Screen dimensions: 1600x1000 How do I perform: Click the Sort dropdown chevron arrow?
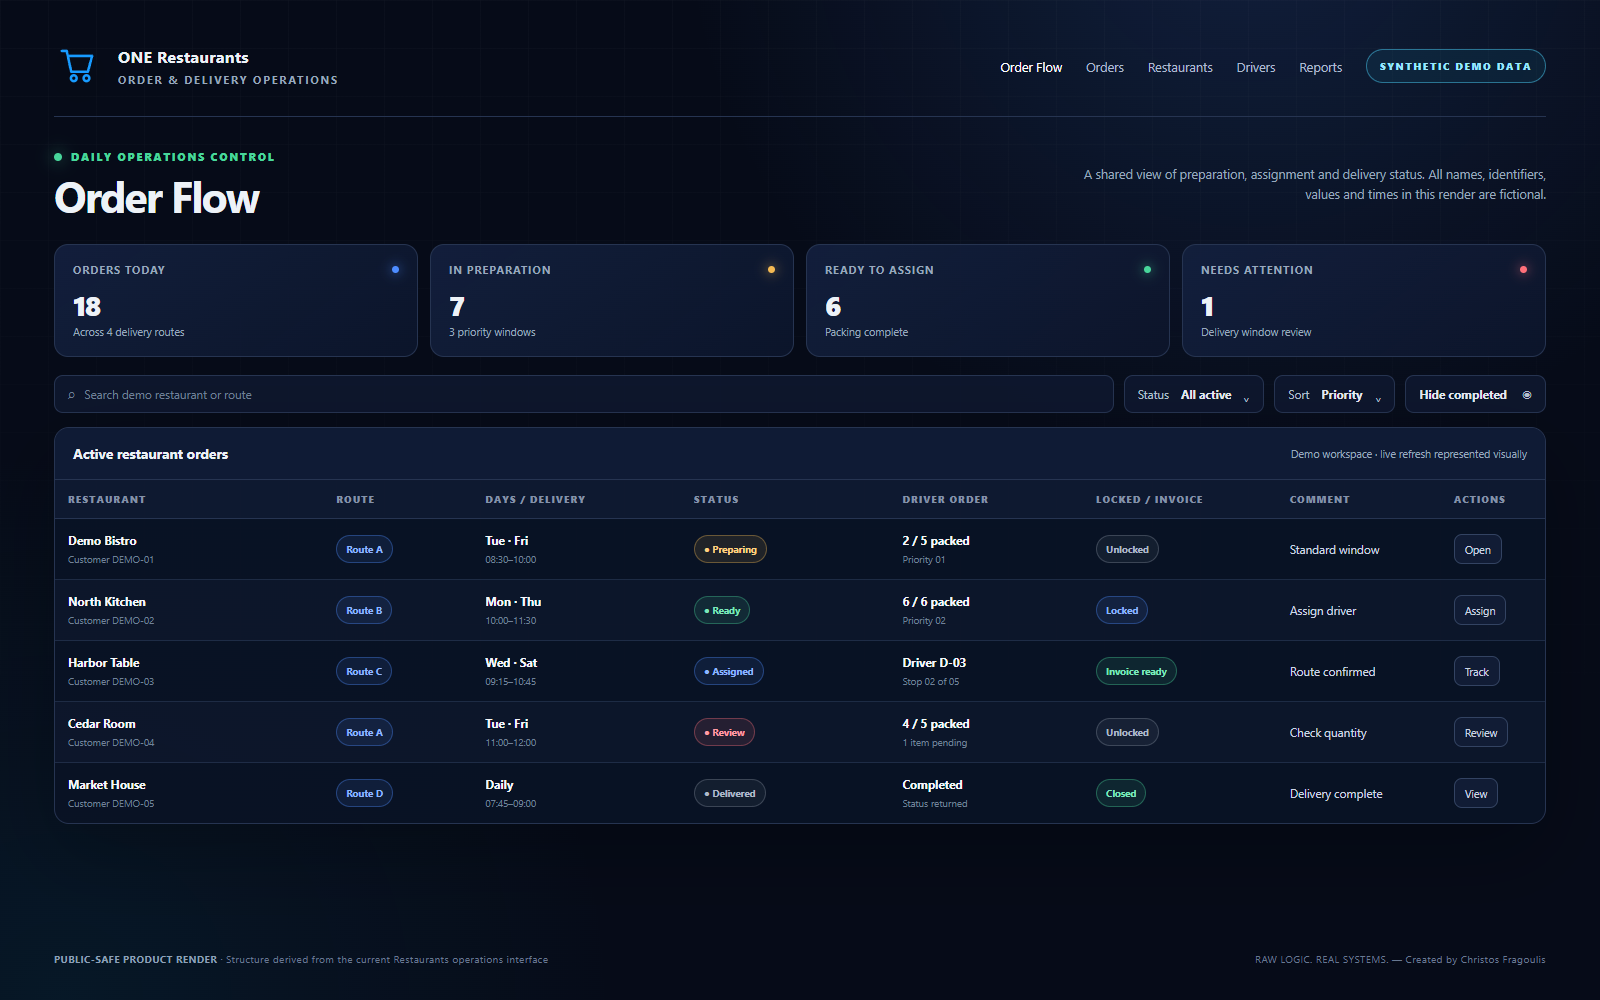click(x=1378, y=398)
